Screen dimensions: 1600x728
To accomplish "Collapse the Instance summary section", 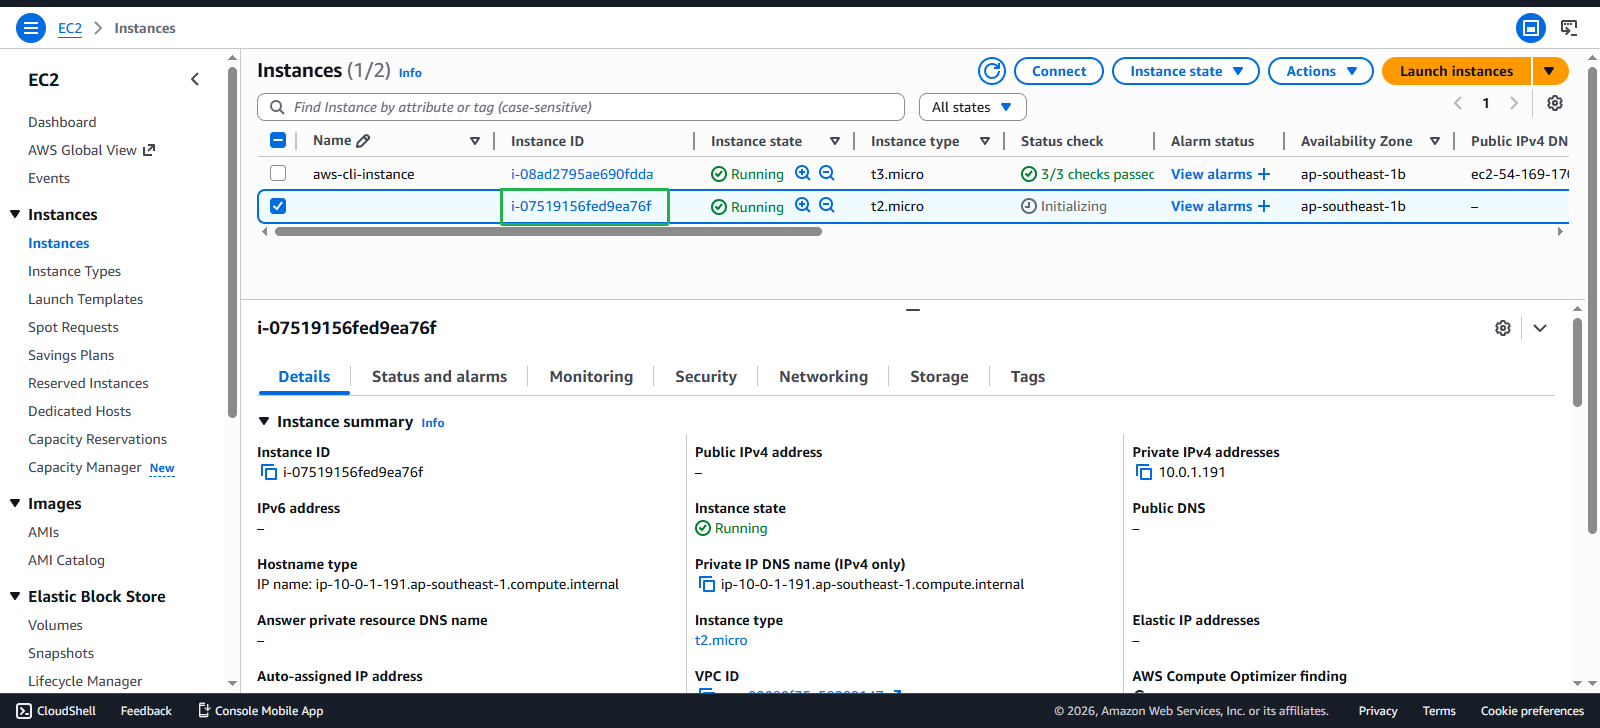I will pos(264,422).
